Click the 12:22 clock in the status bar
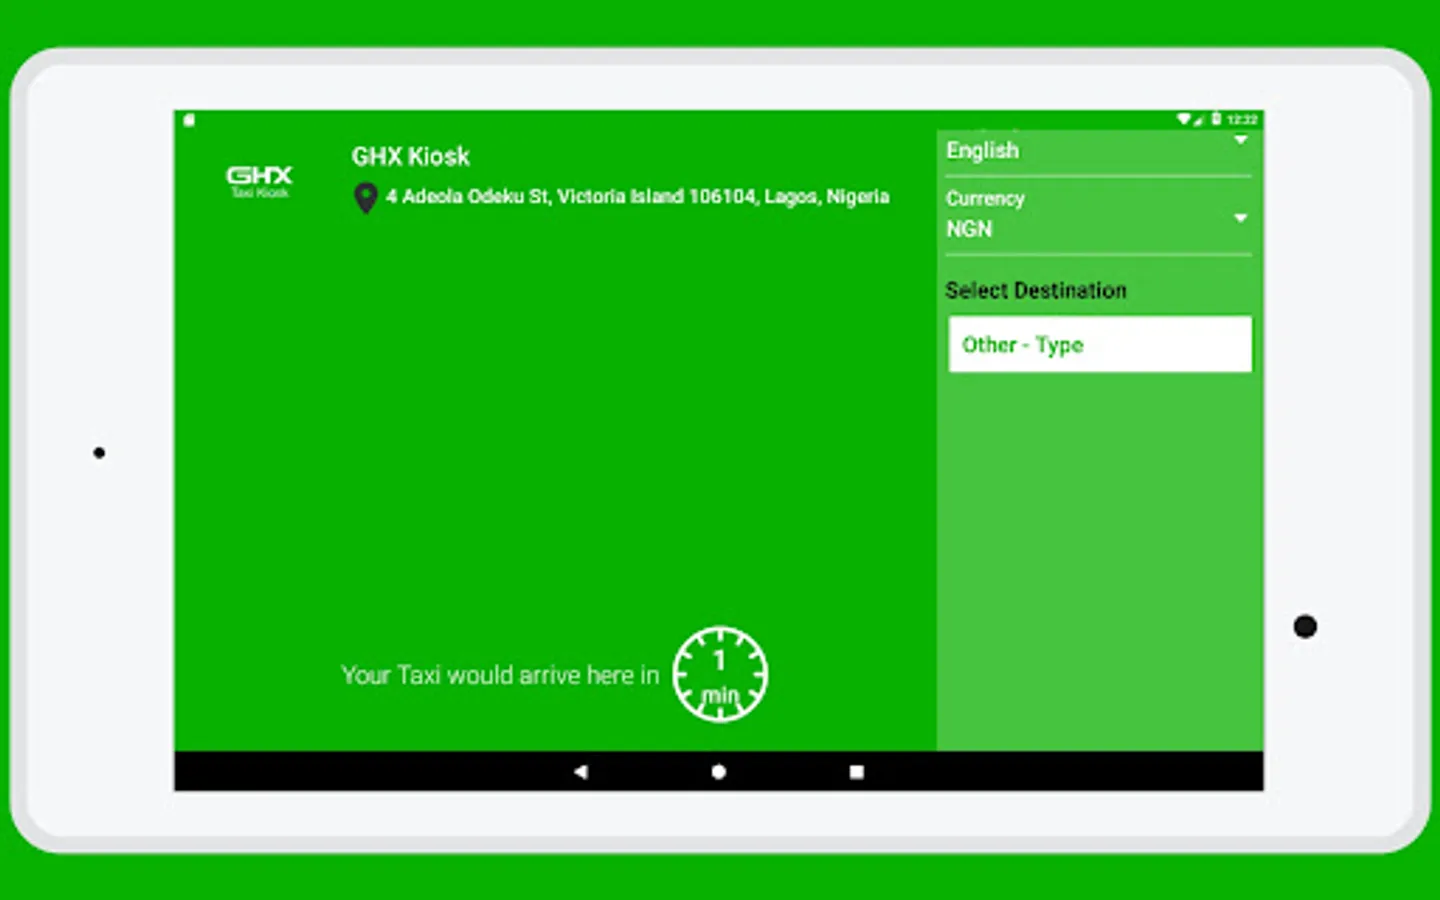This screenshot has height=900, width=1440. coord(1242,119)
